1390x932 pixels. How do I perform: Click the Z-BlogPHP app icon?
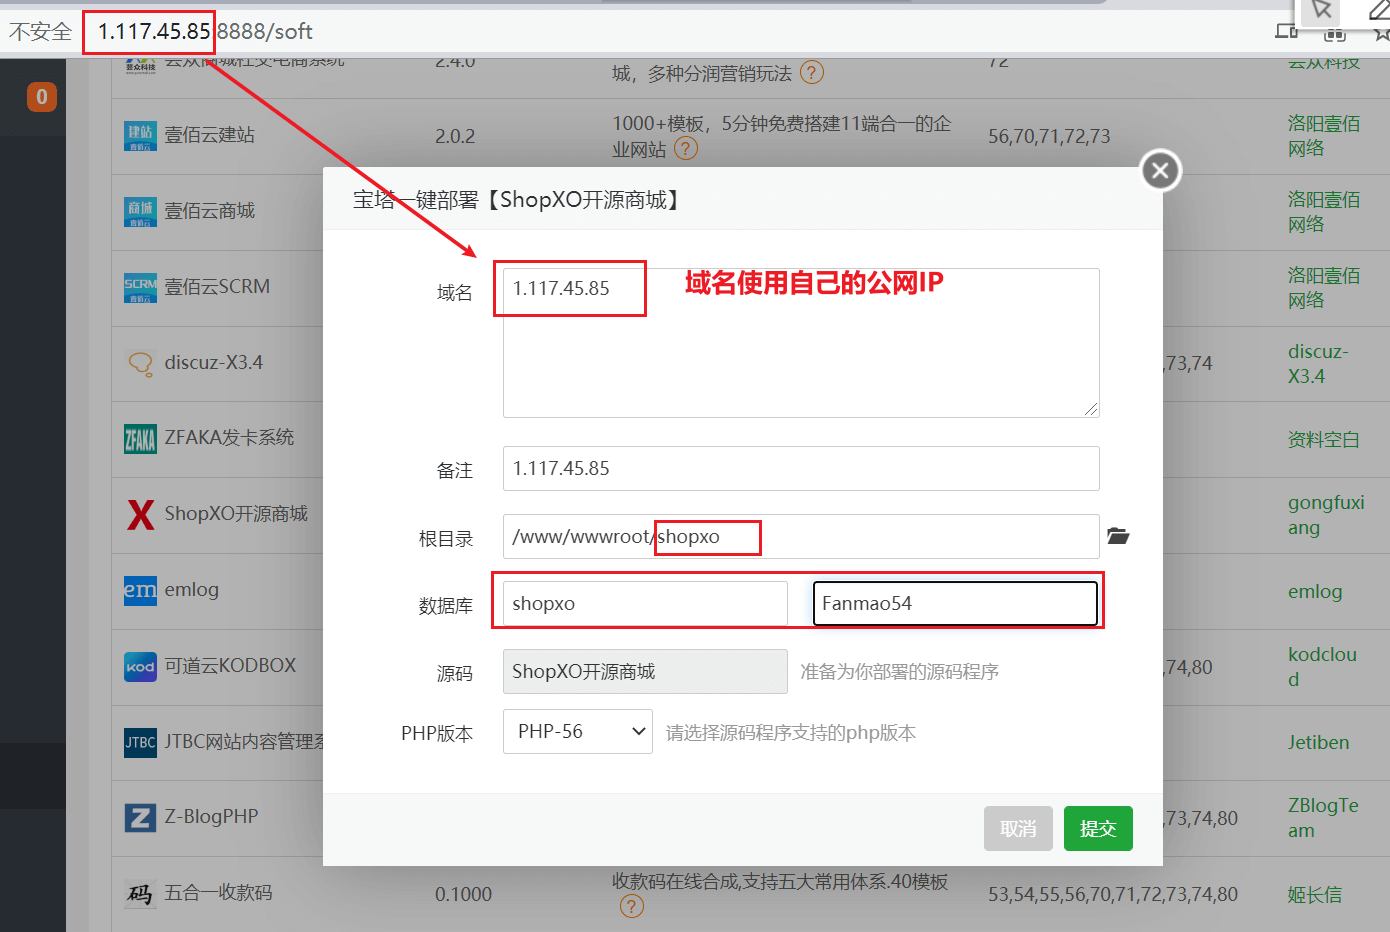point(140,817)
